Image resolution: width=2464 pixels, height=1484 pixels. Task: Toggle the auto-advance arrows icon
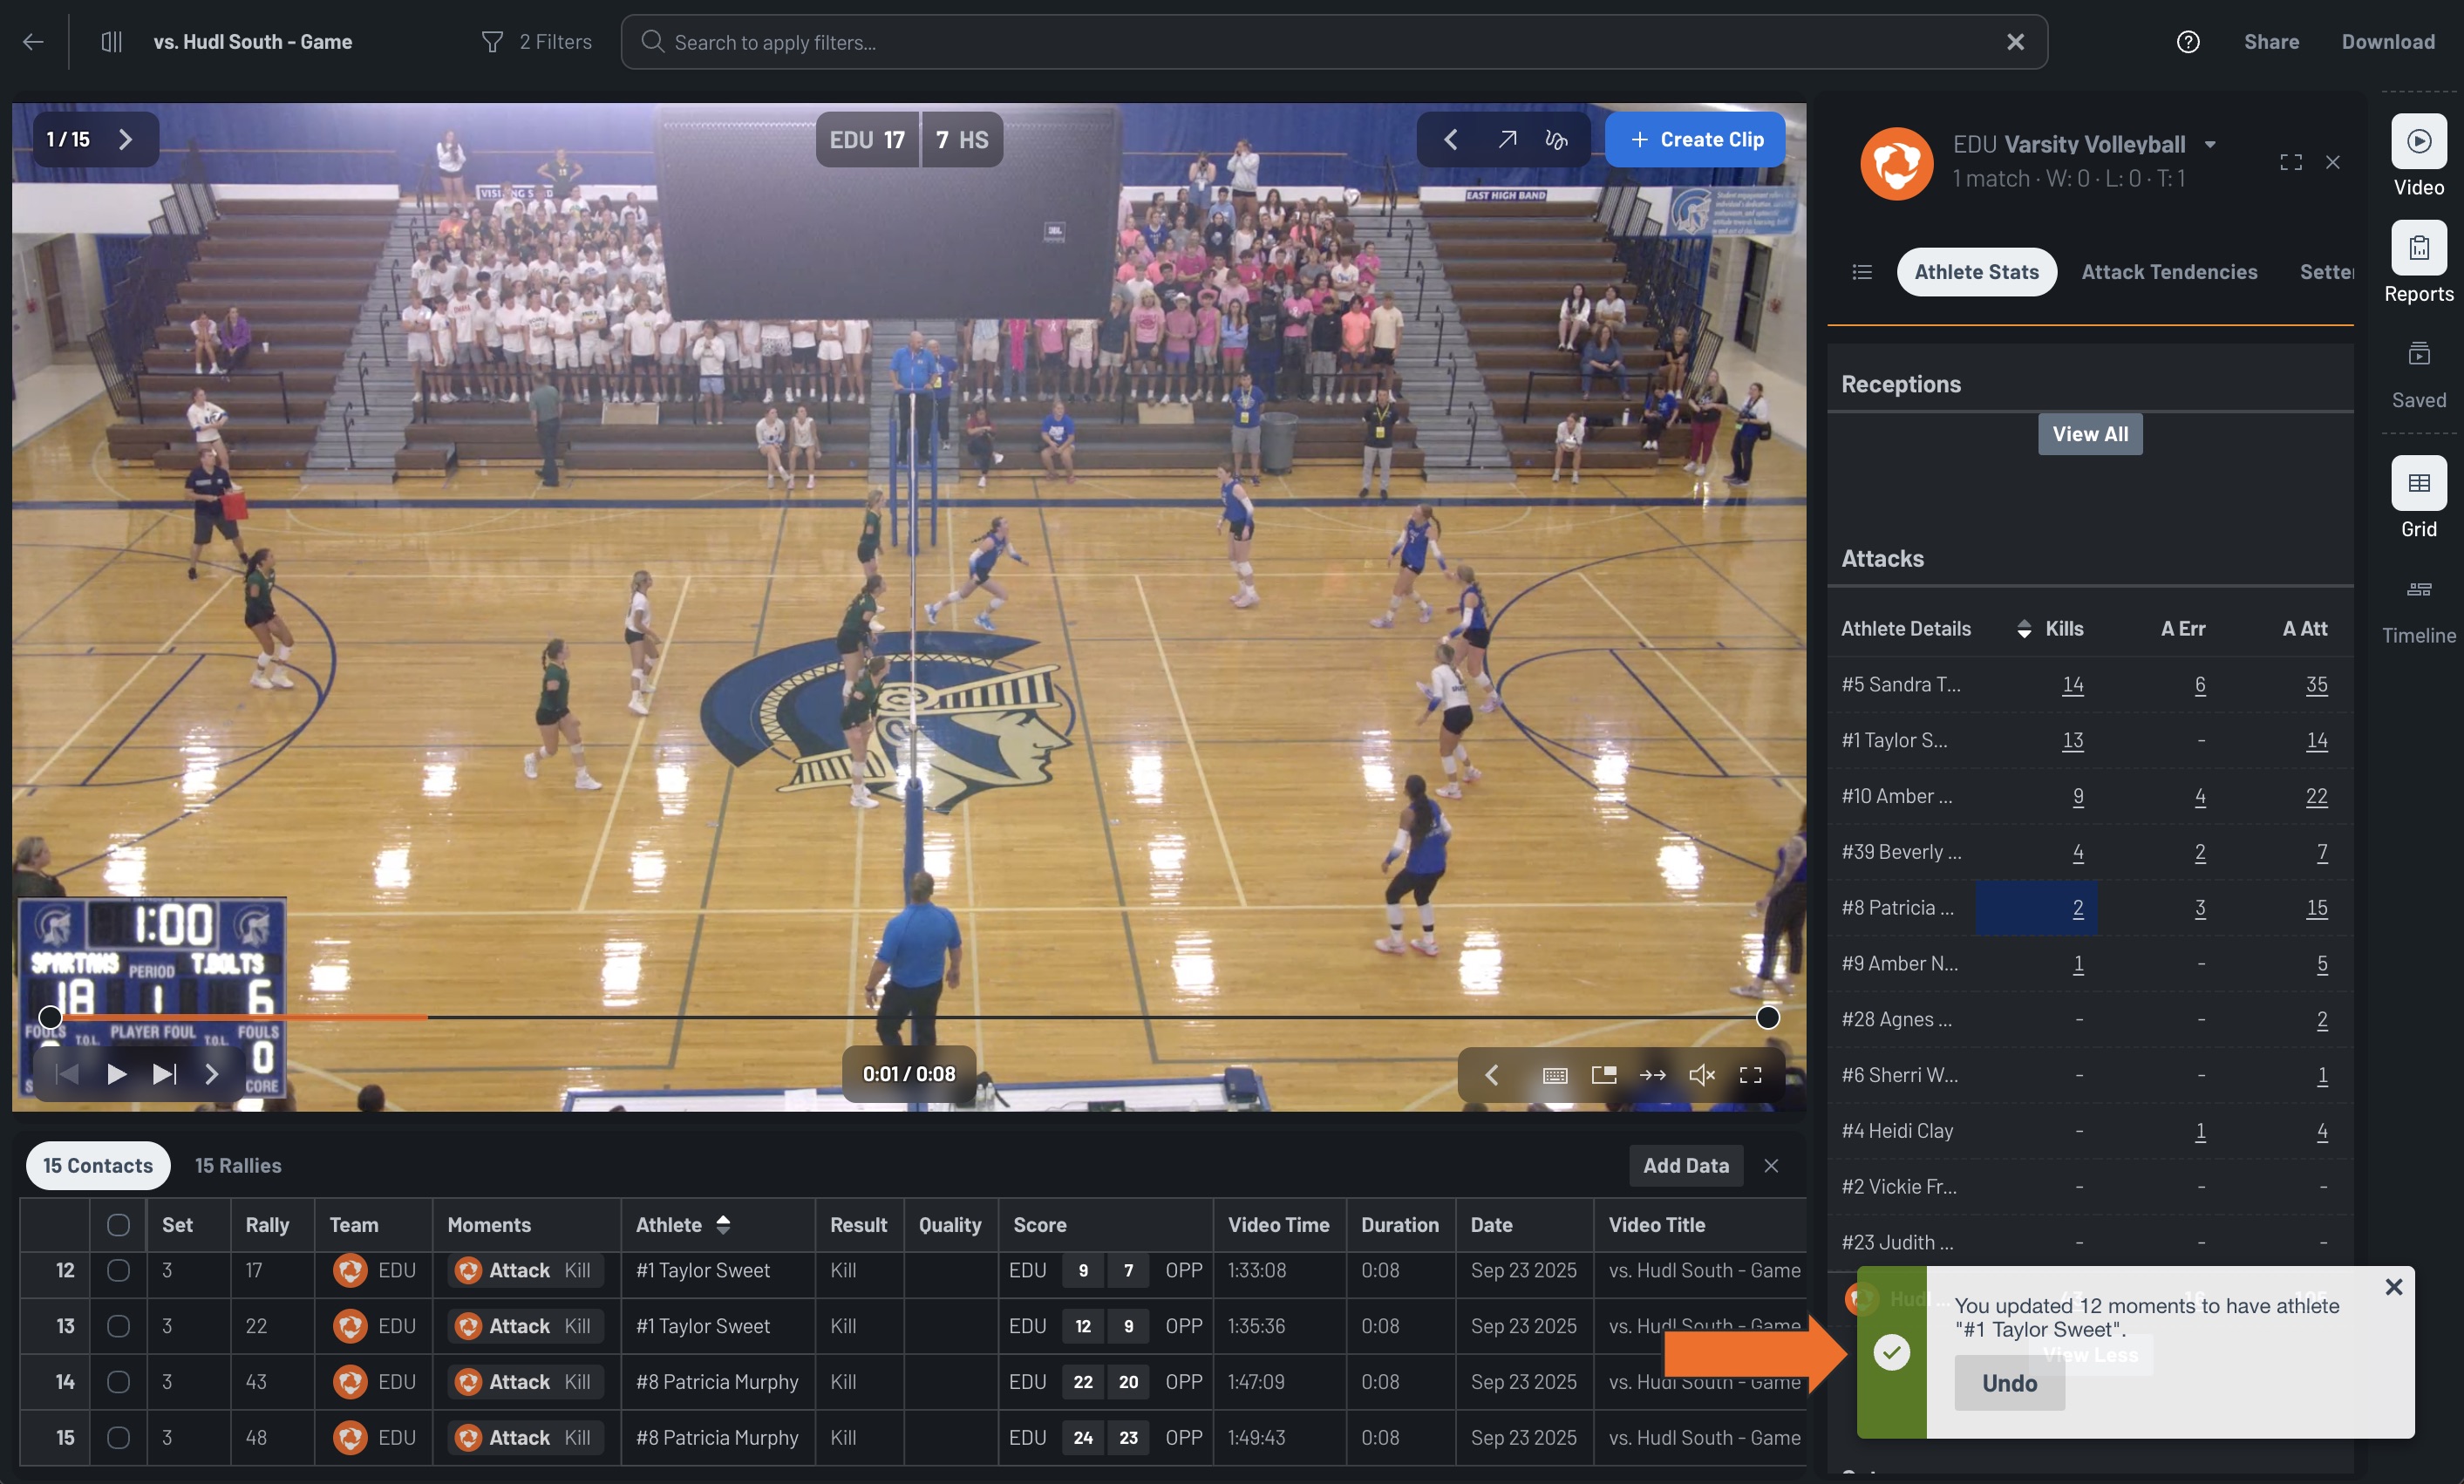(1652, 1075)
